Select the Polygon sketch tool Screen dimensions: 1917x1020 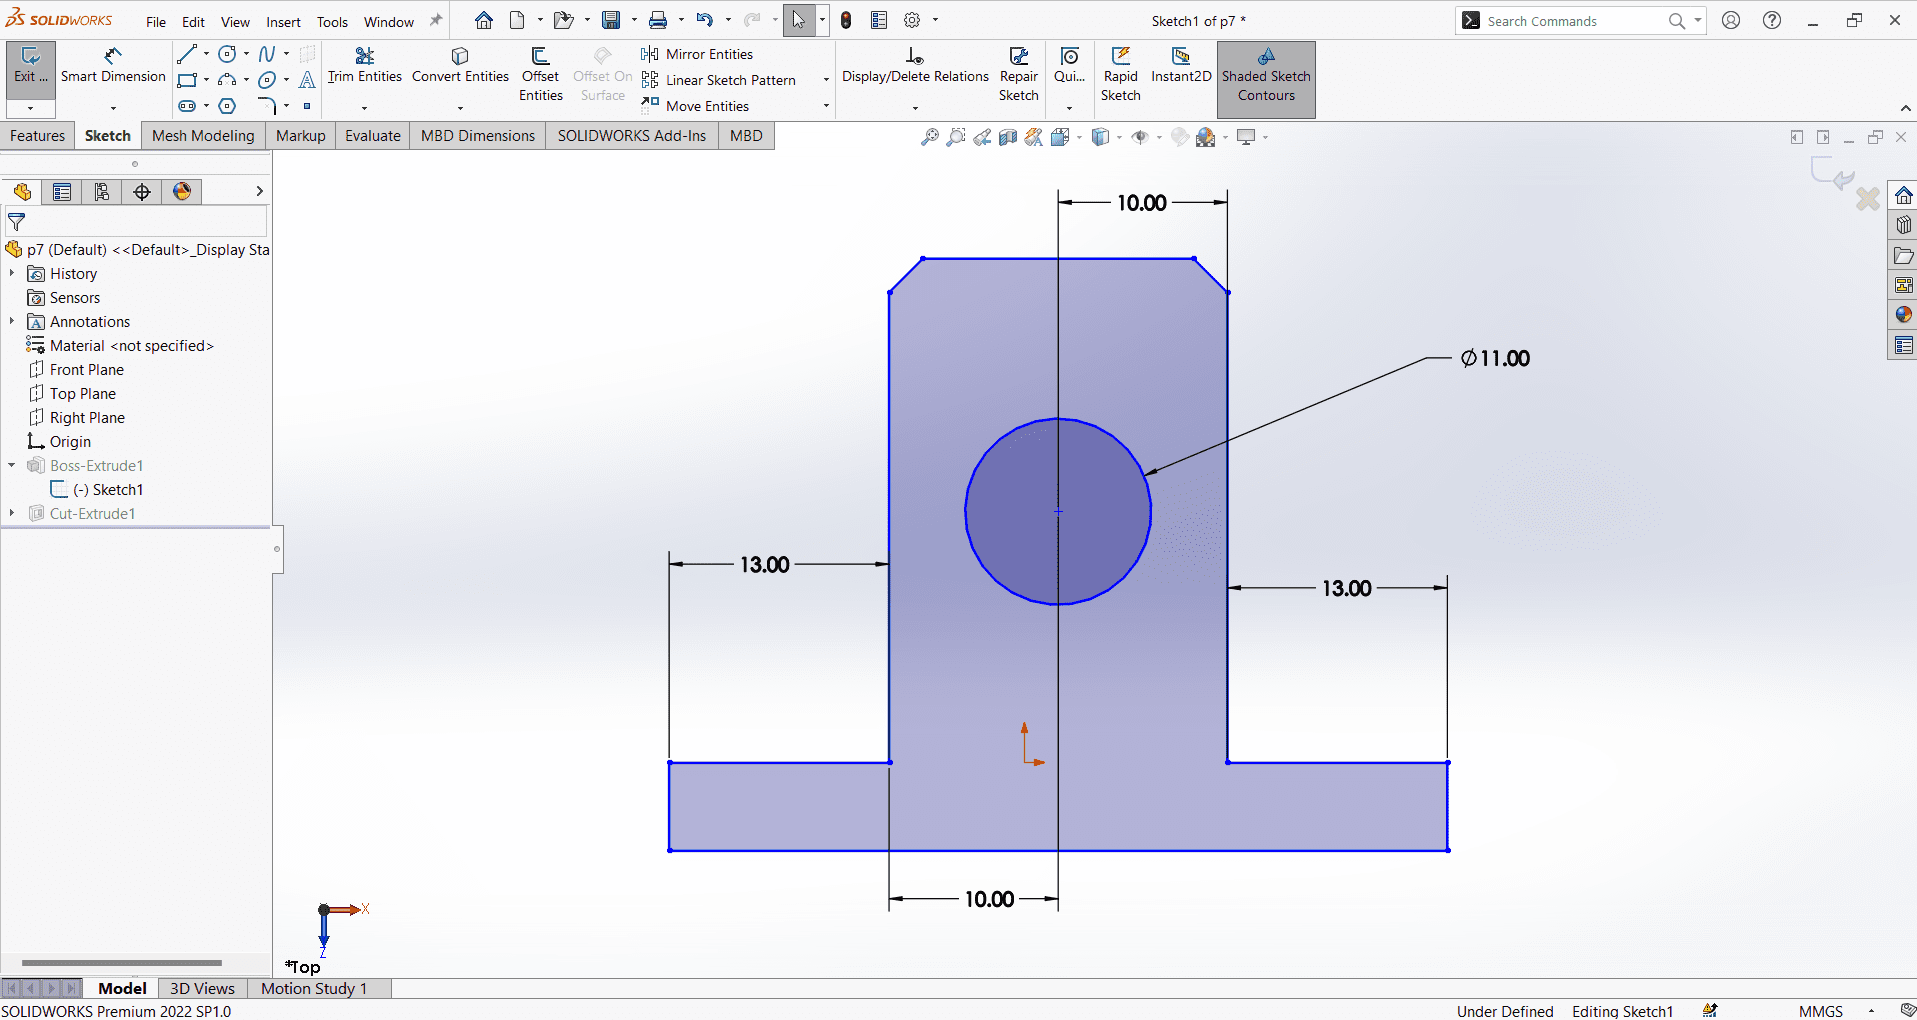(x=228, y=106)
